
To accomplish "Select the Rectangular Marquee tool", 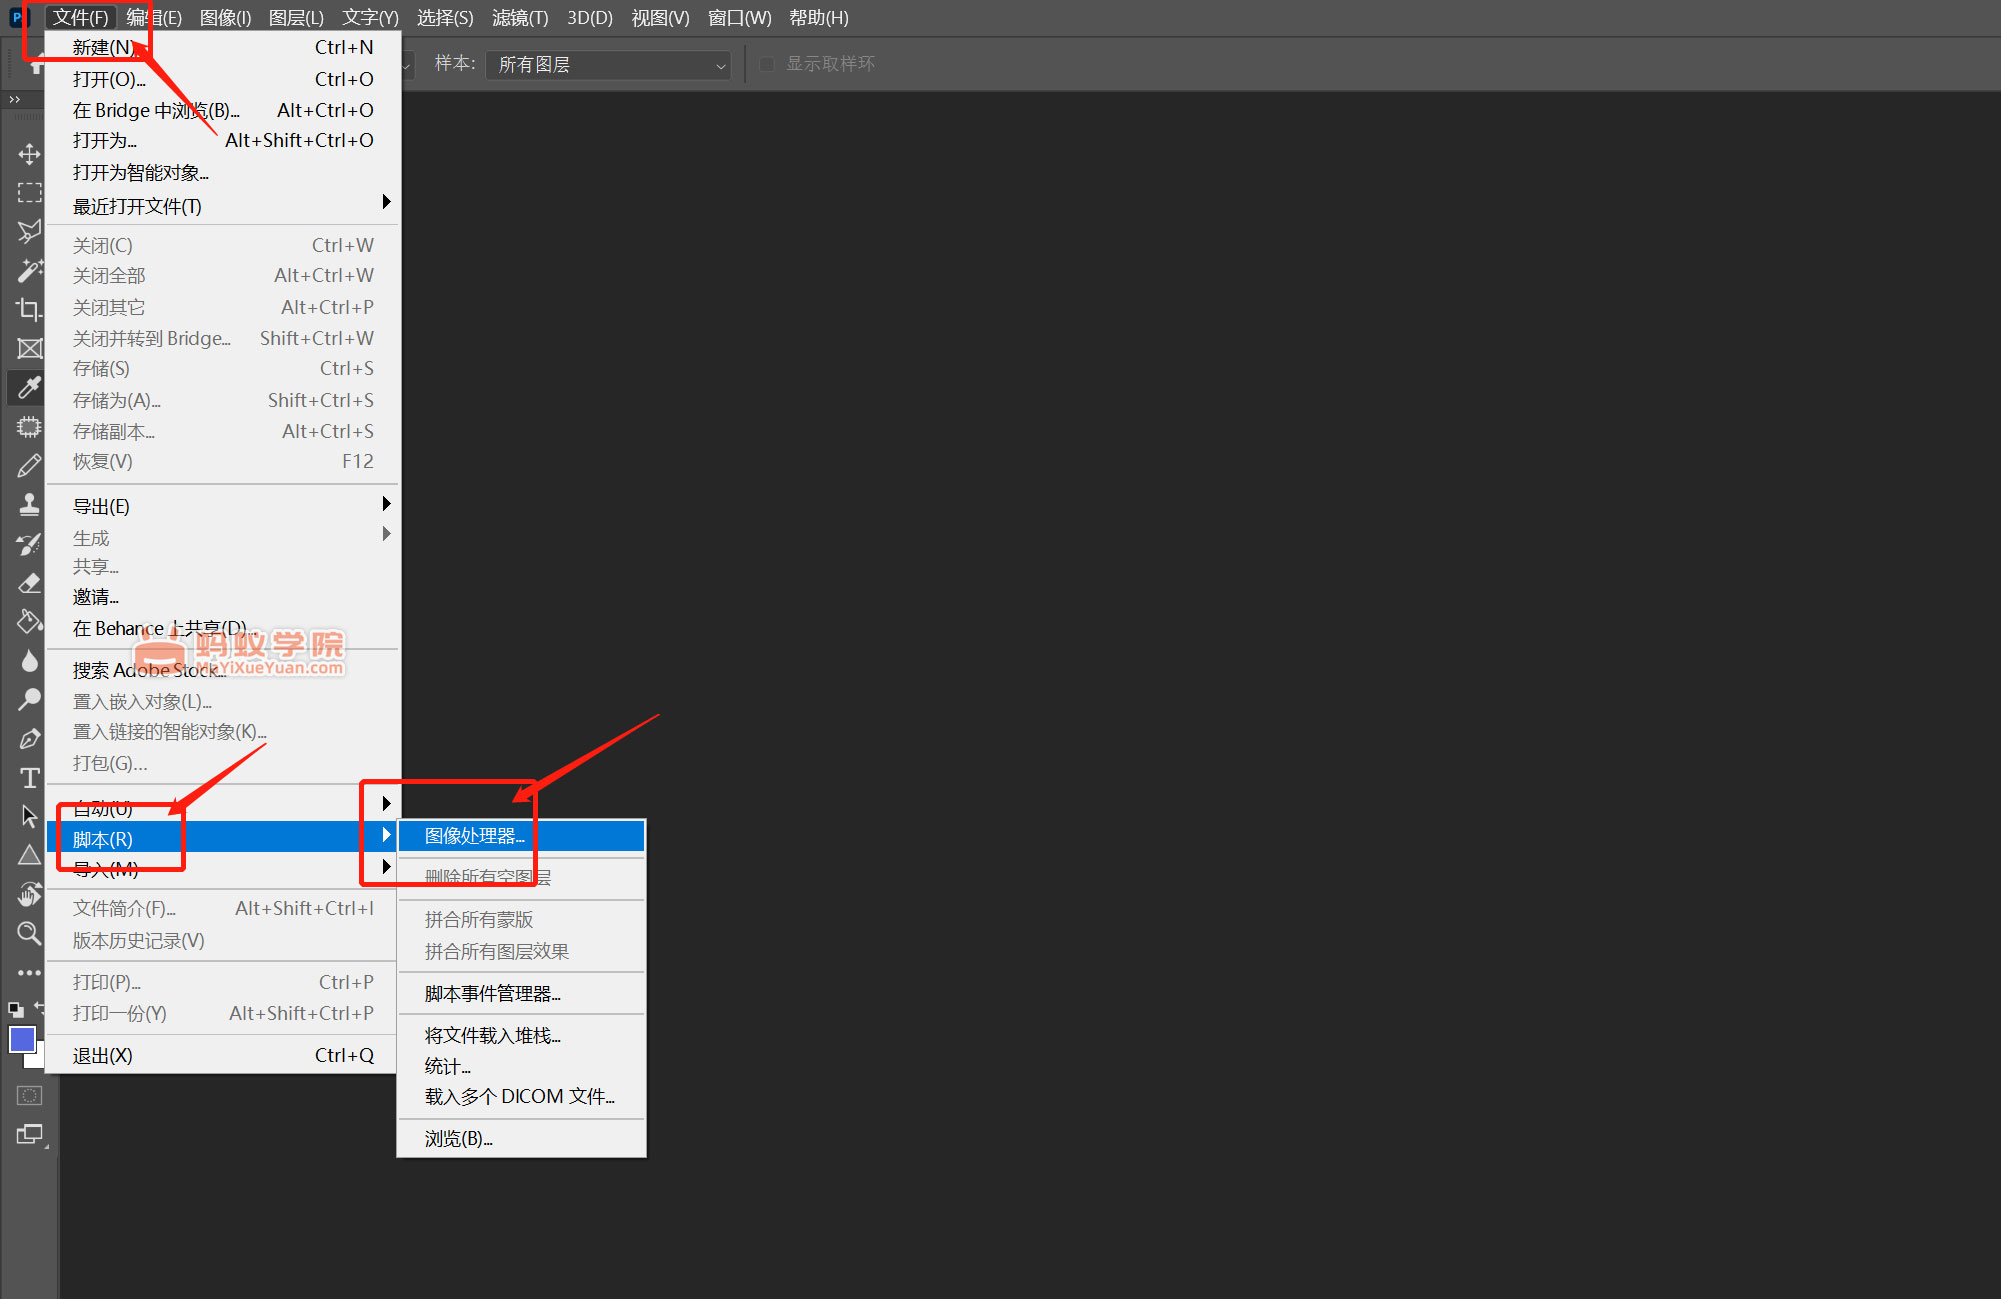I will point(29,193).
